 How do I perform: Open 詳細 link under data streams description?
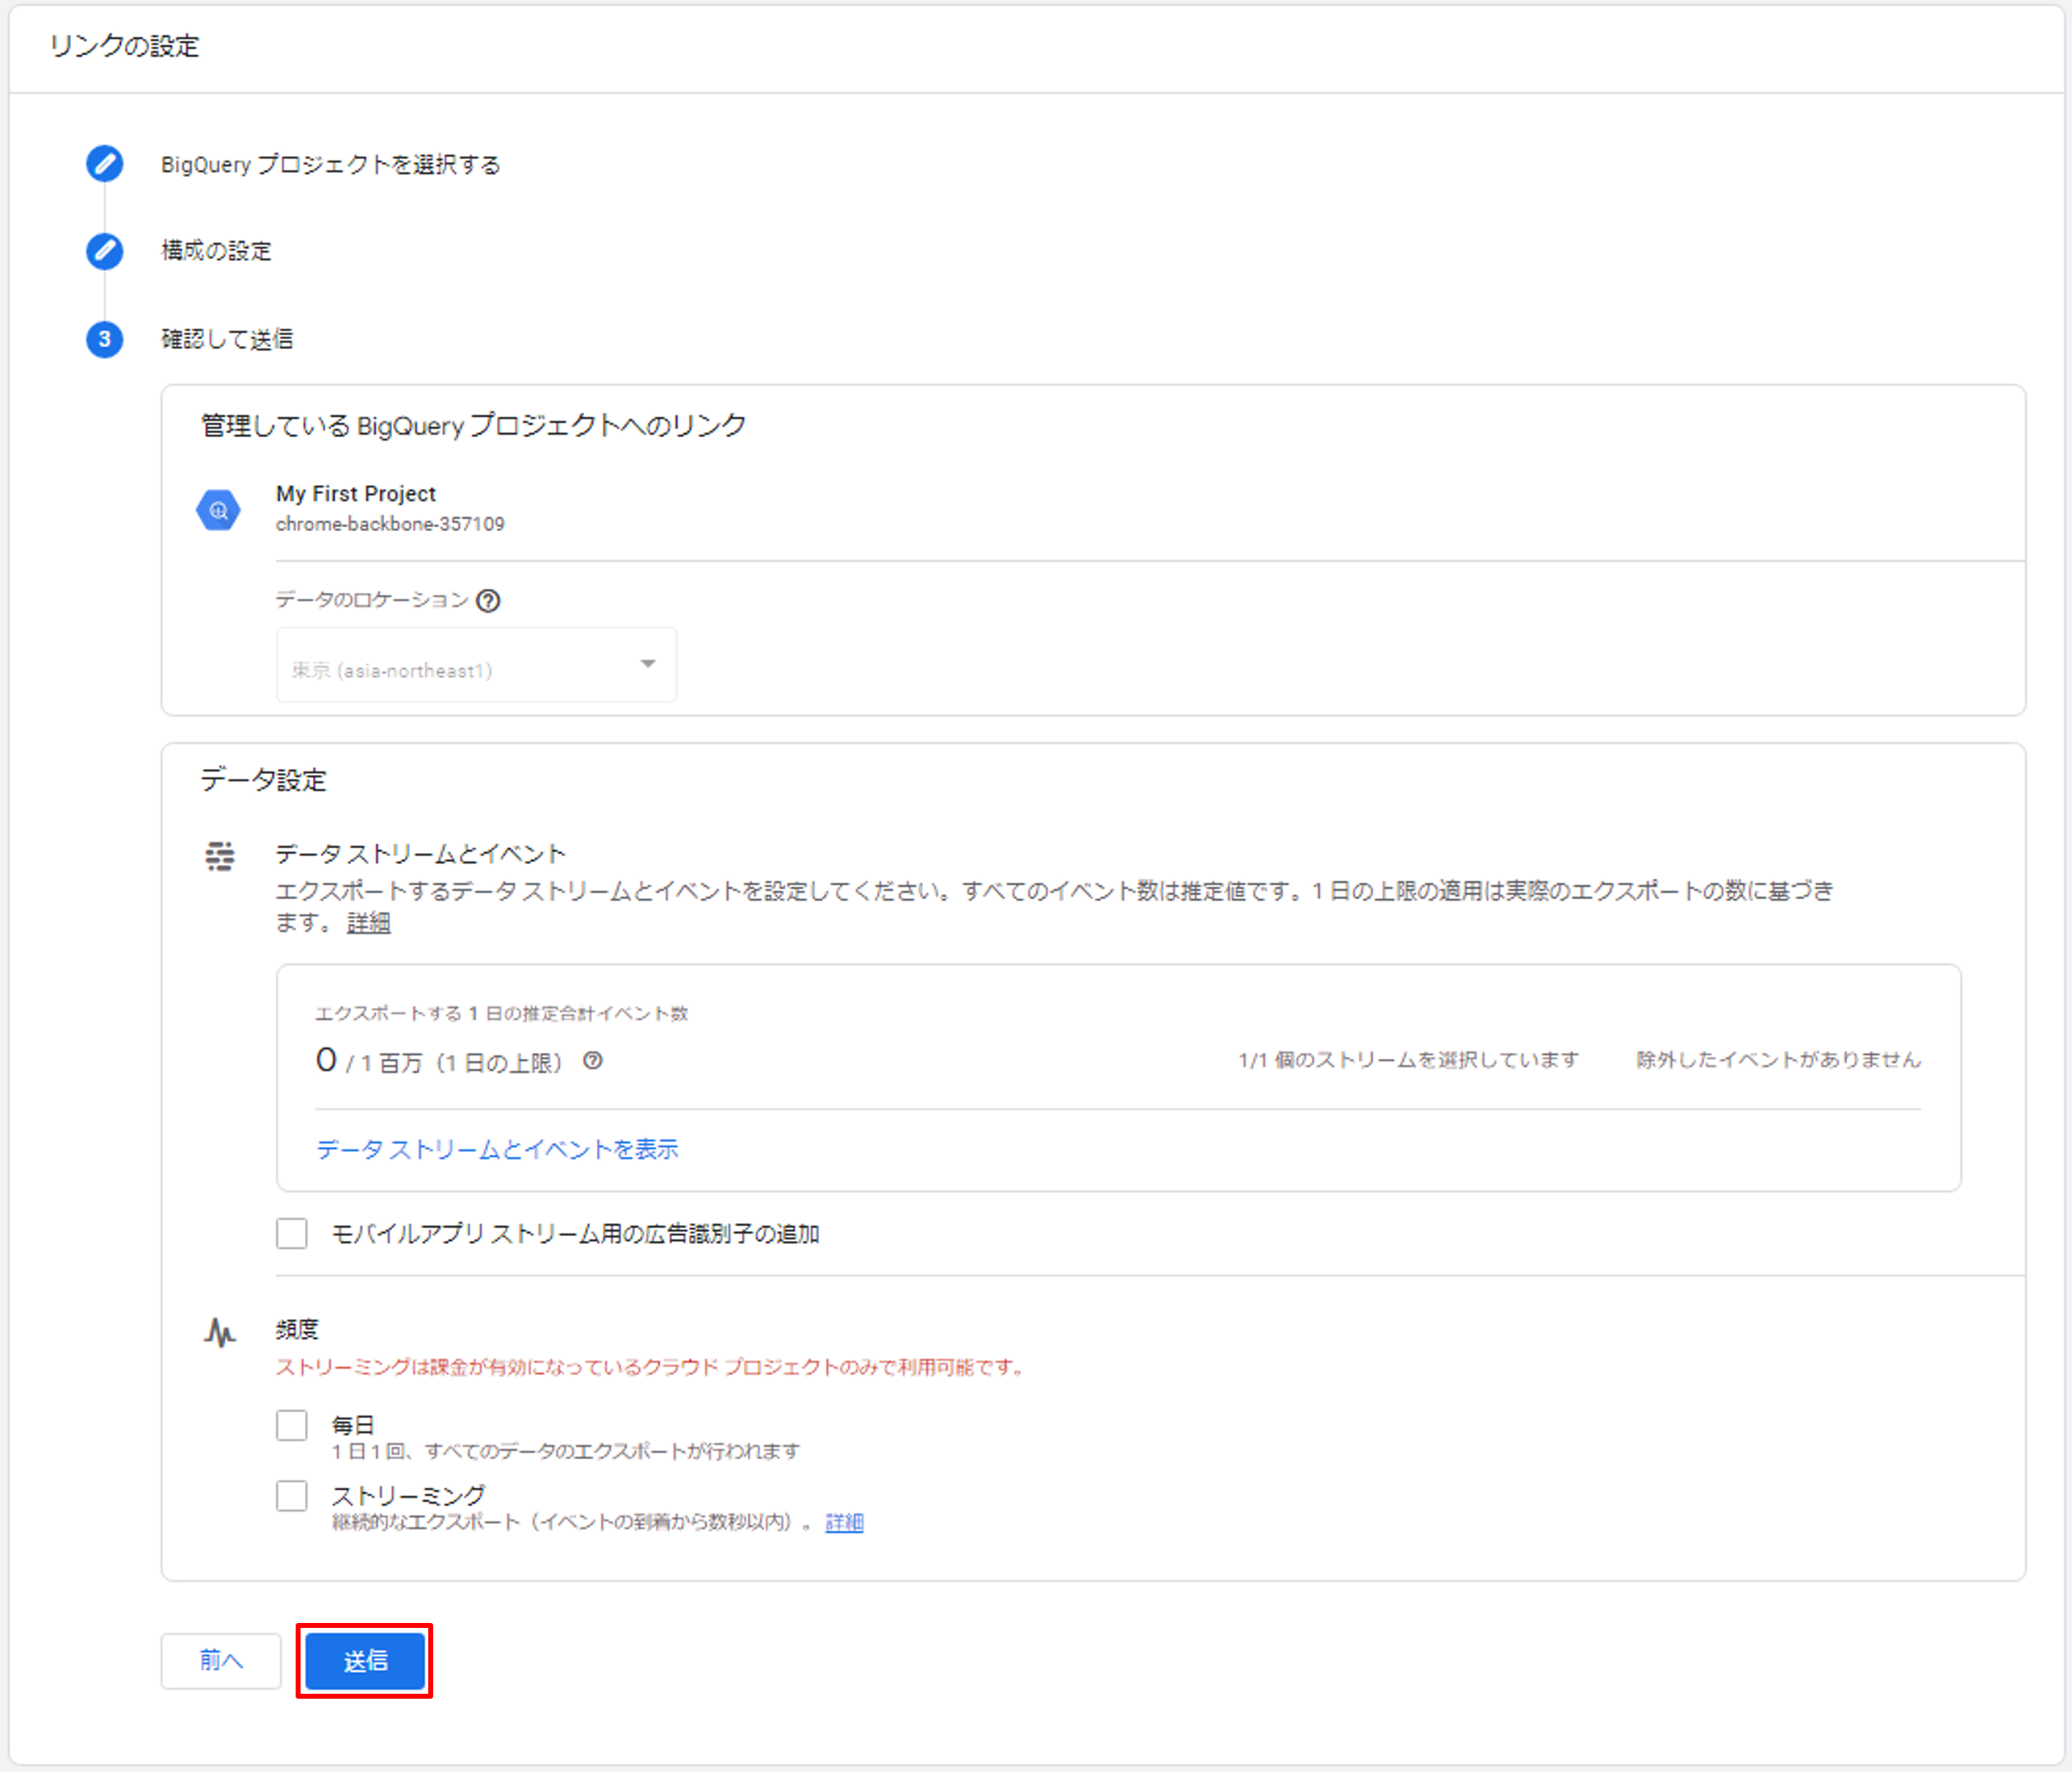pyautogui.click(x=368, y=922)
